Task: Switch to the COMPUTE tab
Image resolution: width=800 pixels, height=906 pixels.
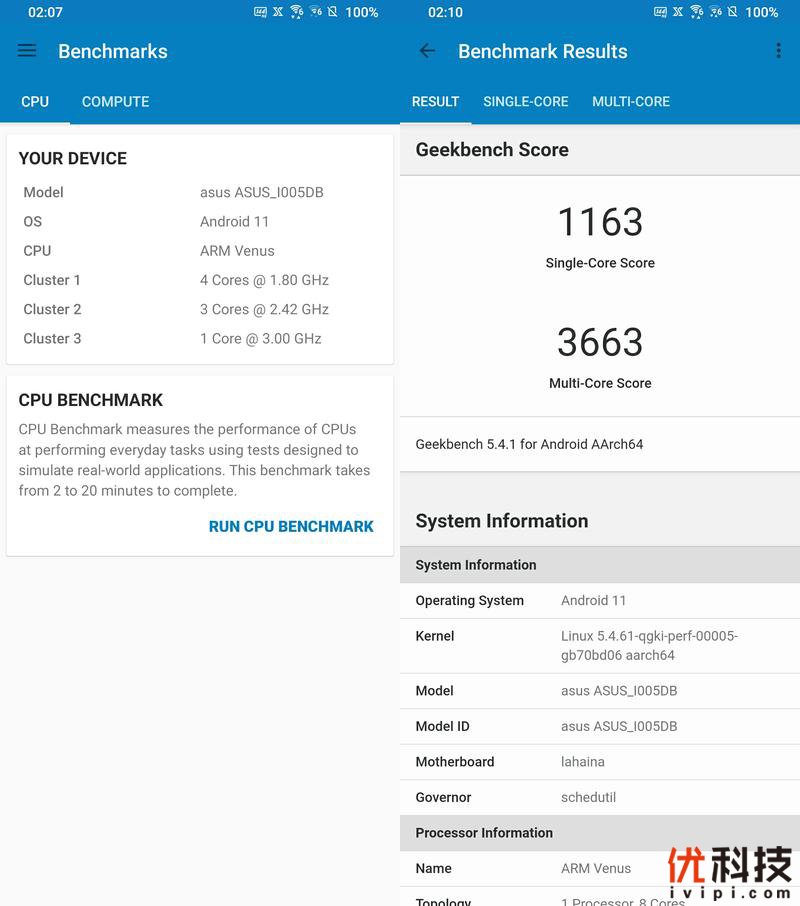Action: [115, 102]
